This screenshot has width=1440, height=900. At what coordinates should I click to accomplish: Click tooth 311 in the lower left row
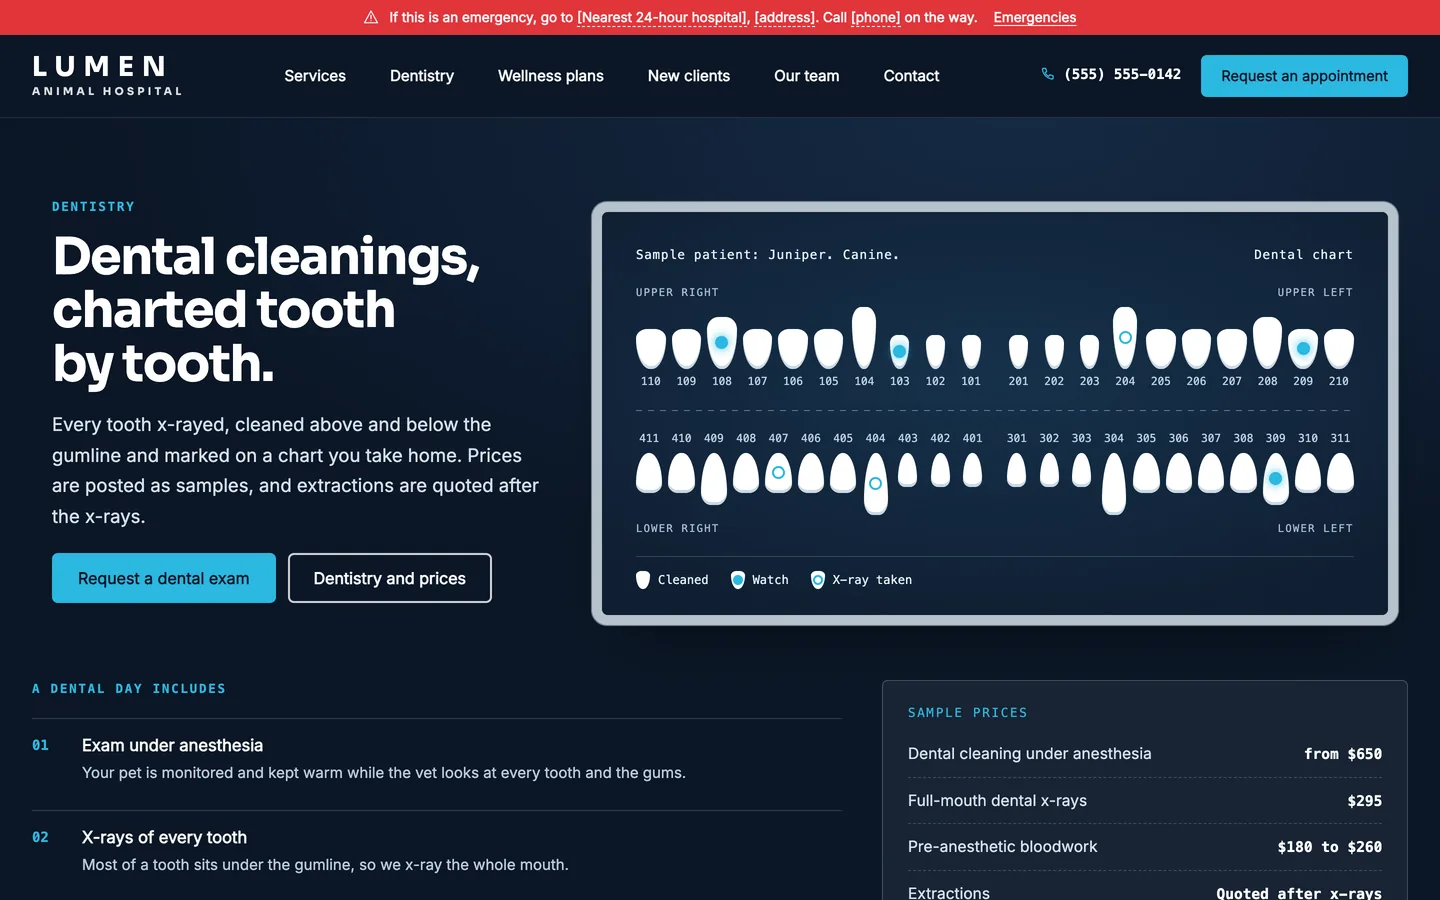tap(1340, 472)
